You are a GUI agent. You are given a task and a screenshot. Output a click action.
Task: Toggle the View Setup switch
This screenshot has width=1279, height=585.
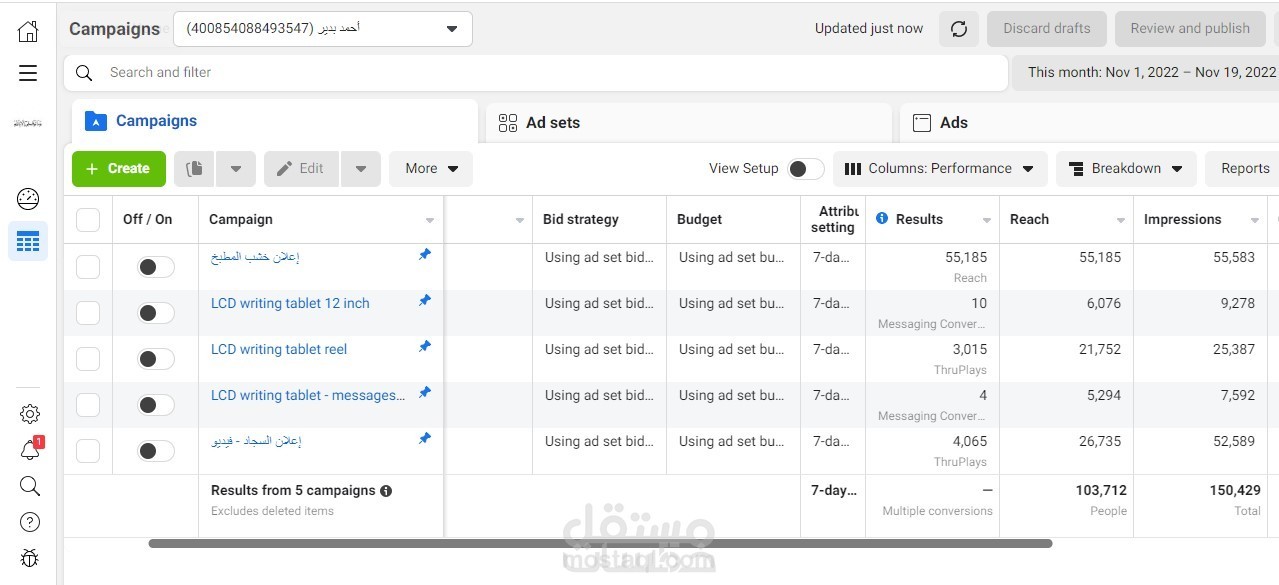point(805,169)
